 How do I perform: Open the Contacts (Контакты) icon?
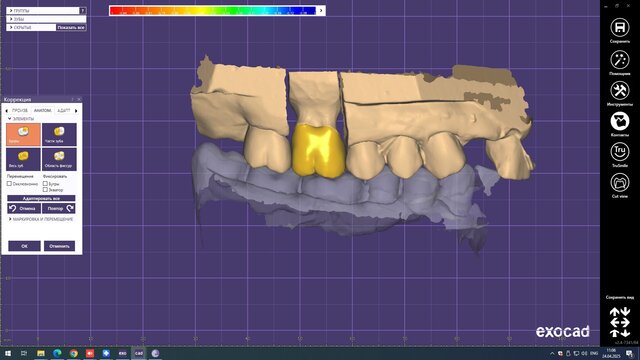click(x=620, y=121)
